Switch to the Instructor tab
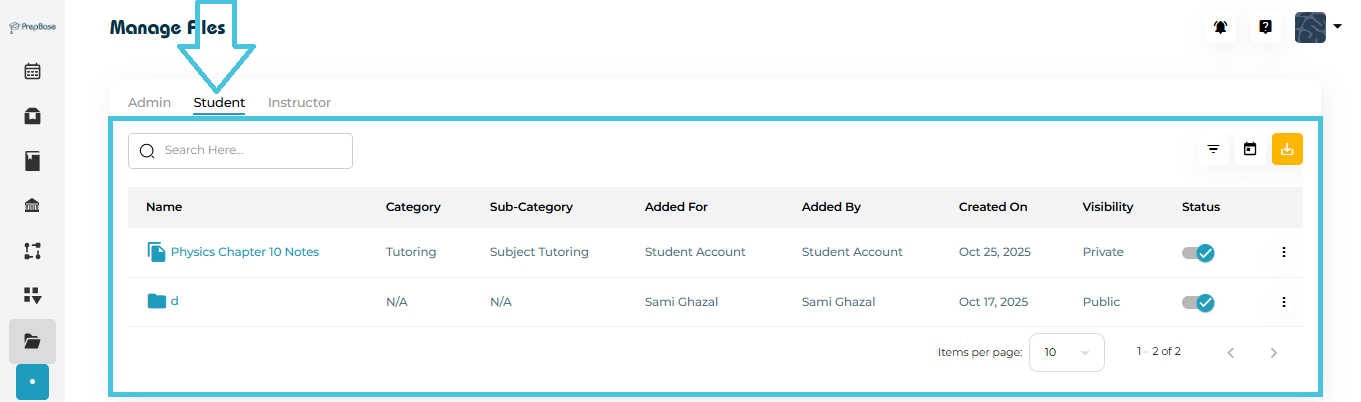Viewport: 1361px width, 402px height. tap(299, 102)
